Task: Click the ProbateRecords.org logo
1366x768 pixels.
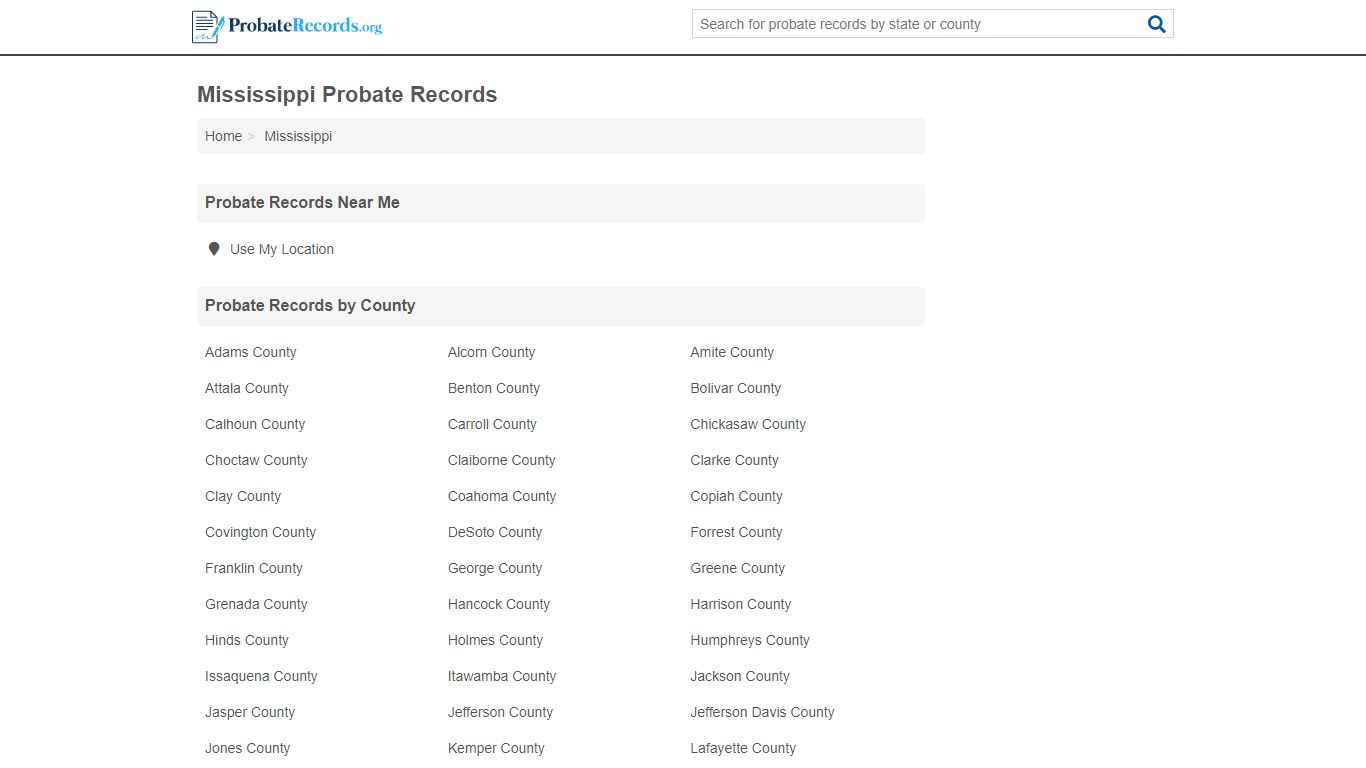Action: tap(287, 26)
